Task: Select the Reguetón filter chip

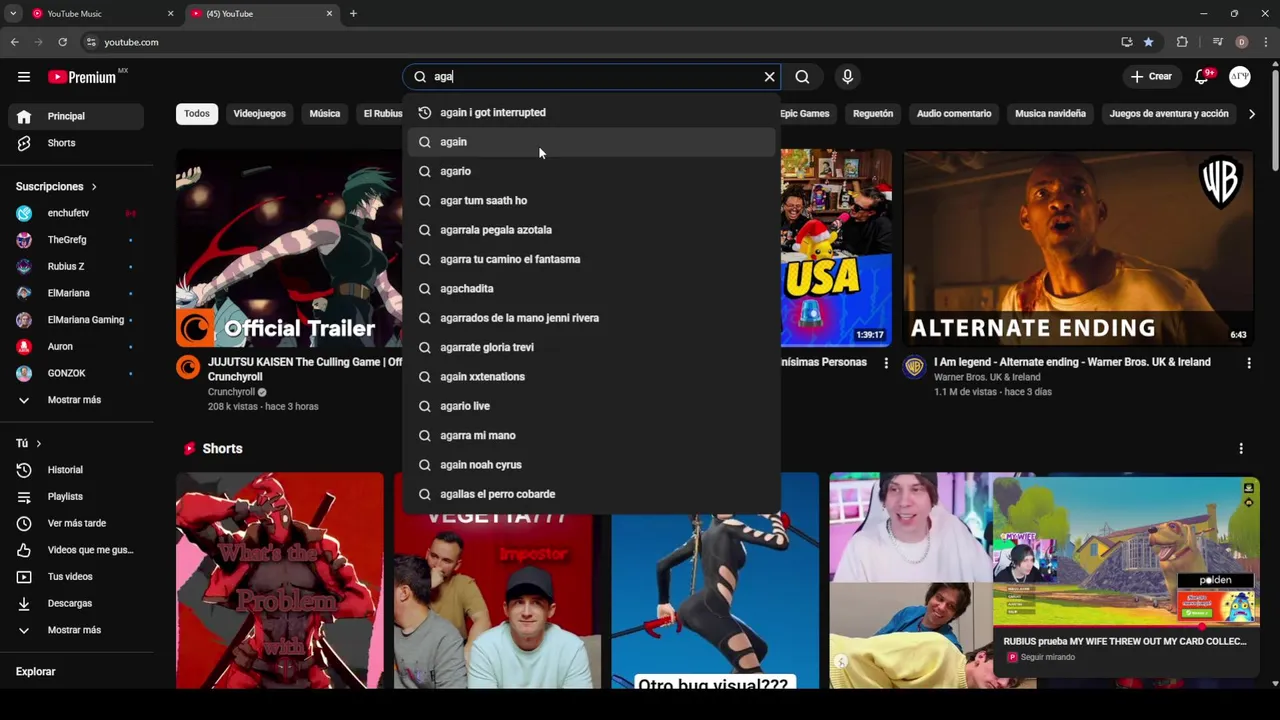Action: (x=873, y=114)
